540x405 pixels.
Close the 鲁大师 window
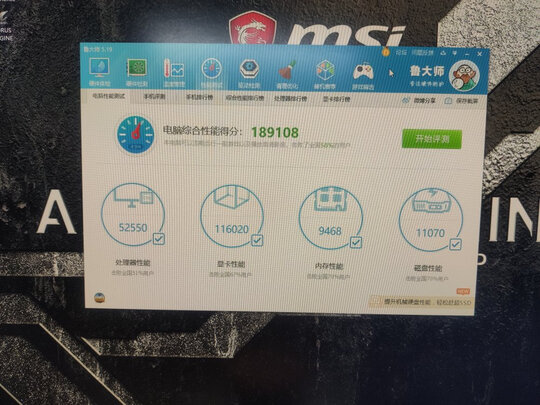coord(479,54)
